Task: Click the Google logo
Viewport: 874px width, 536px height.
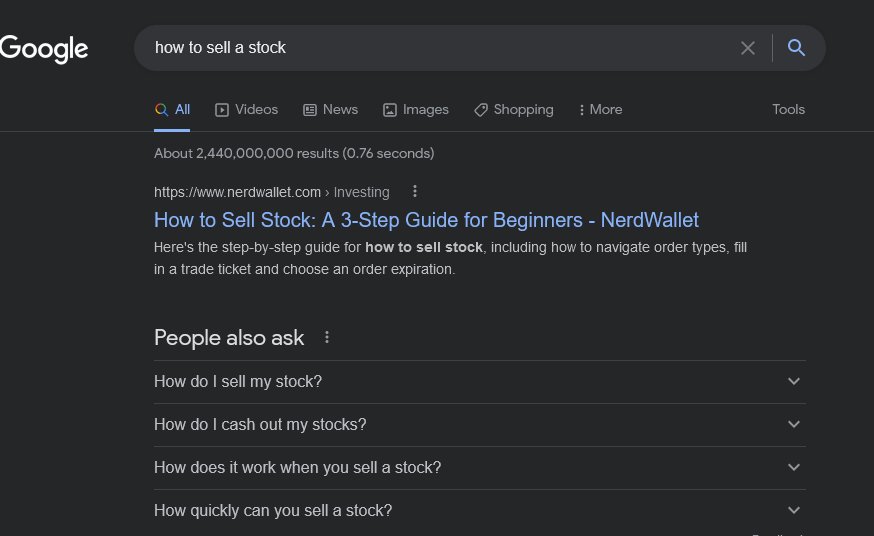Action: point(43,49)
